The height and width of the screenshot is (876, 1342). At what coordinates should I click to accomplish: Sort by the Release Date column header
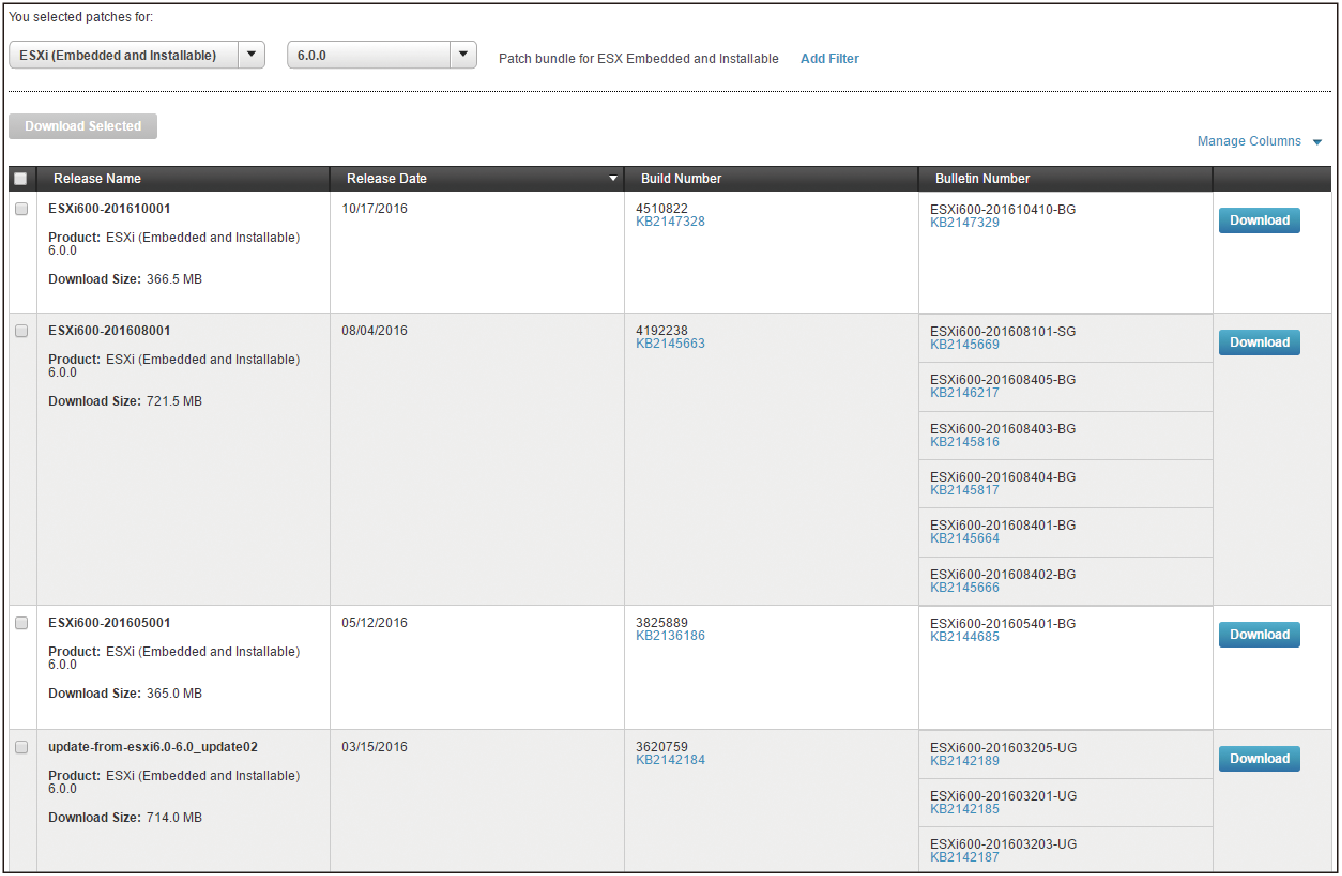[x=387, y=179]
